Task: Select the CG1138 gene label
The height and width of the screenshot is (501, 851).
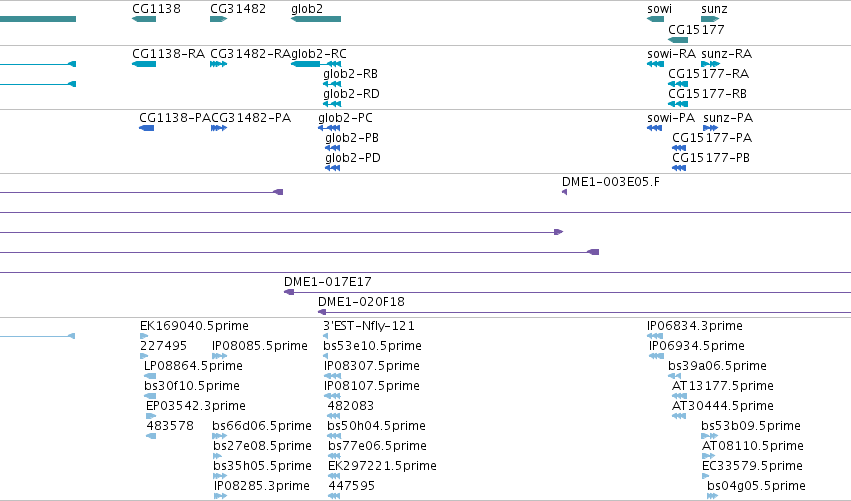Action: point(156,9)
